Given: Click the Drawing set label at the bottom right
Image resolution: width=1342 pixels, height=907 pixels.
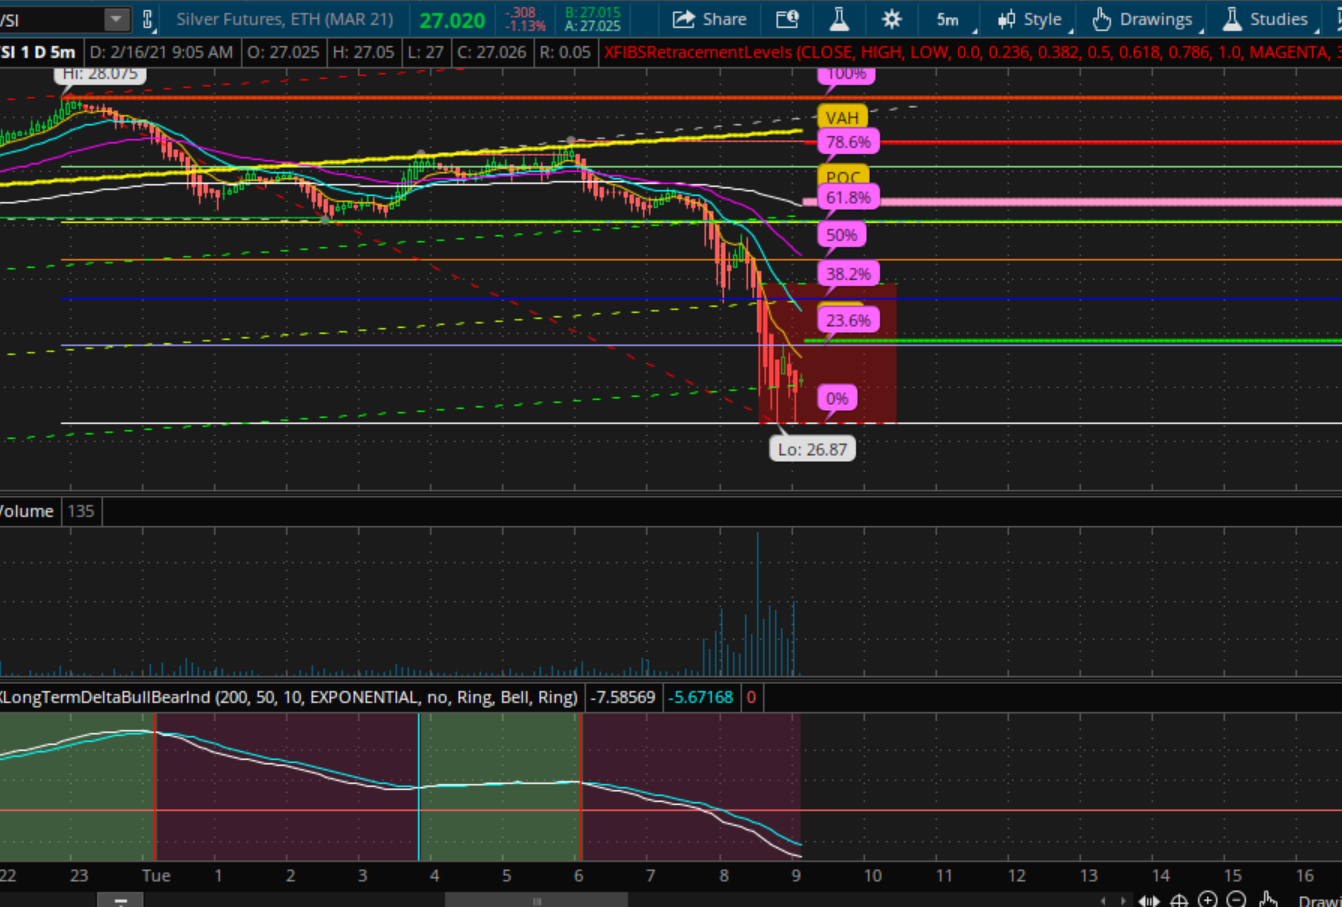Looking at the screenshot, I should tap(1320, 901).
